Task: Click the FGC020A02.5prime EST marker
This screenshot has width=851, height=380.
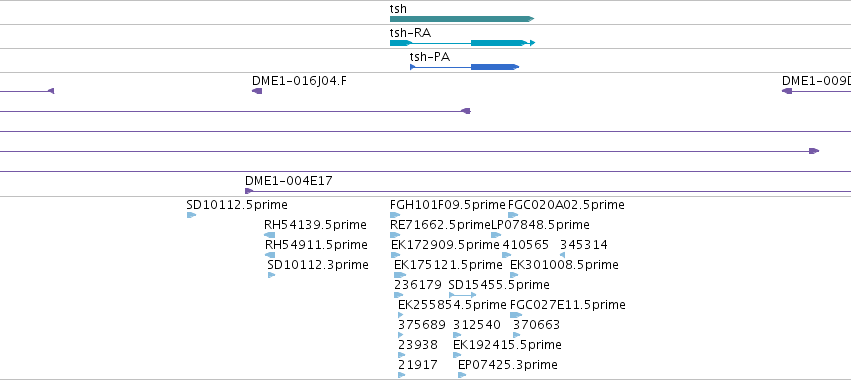Action: pyautogui.click(x=513, y=215)
